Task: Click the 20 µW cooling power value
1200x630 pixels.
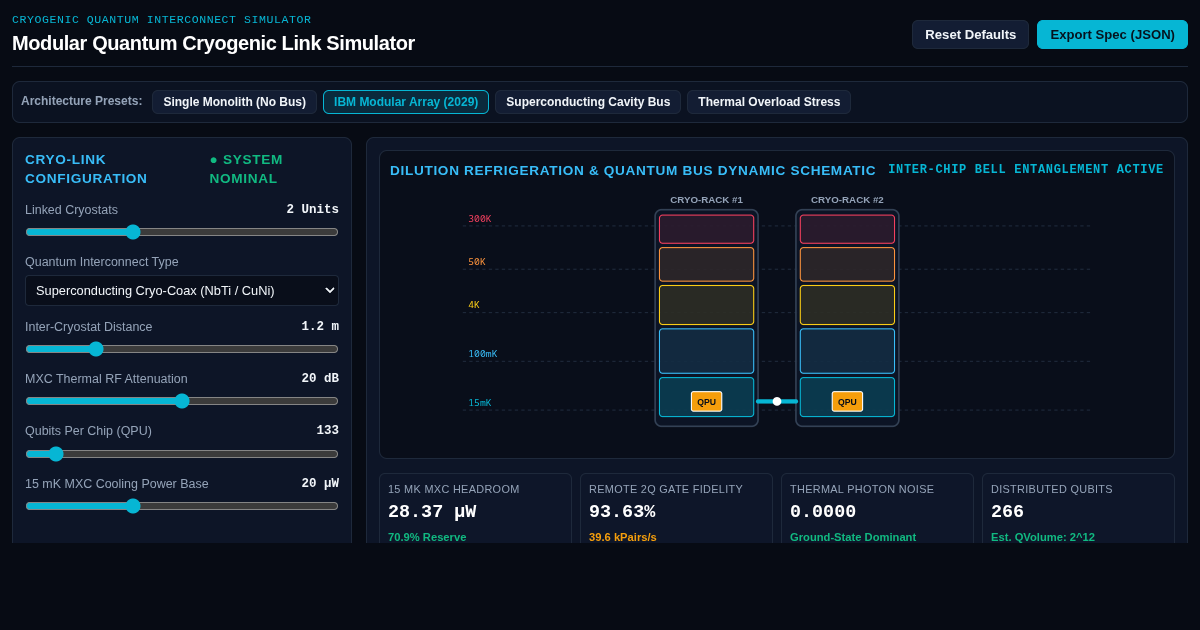Action: click(320, 484)
